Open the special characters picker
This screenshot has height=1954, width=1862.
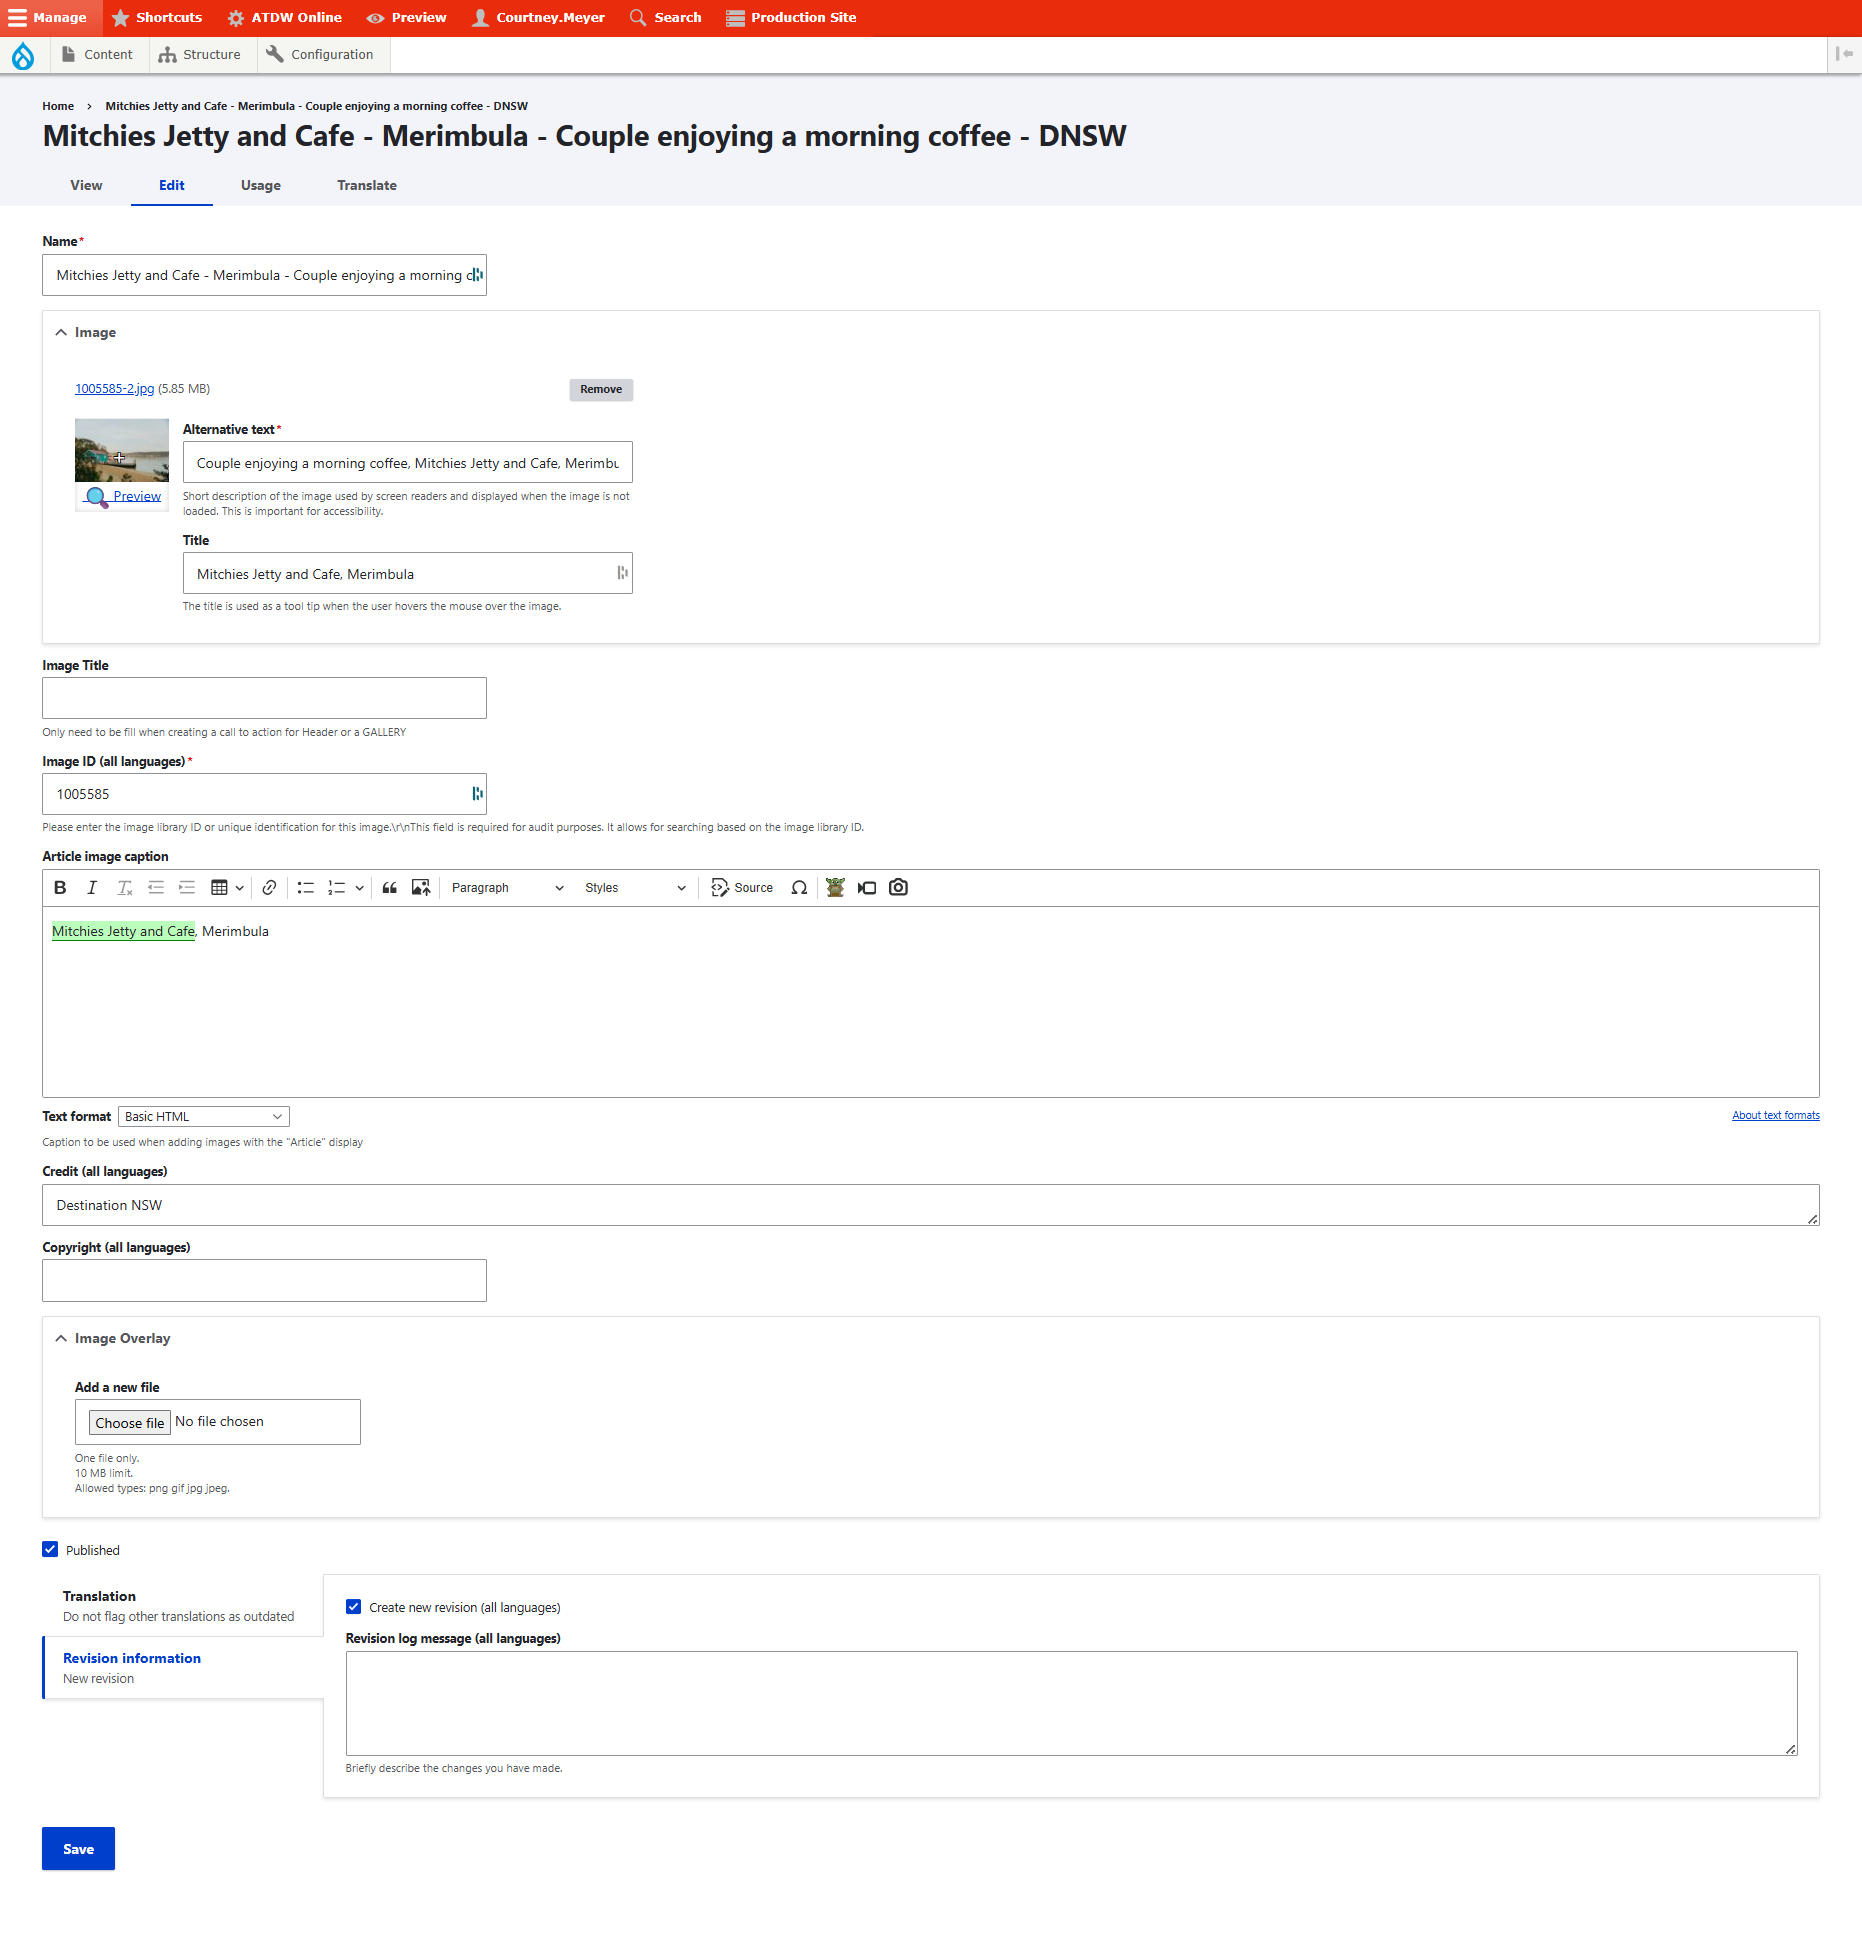pos(799,887)
